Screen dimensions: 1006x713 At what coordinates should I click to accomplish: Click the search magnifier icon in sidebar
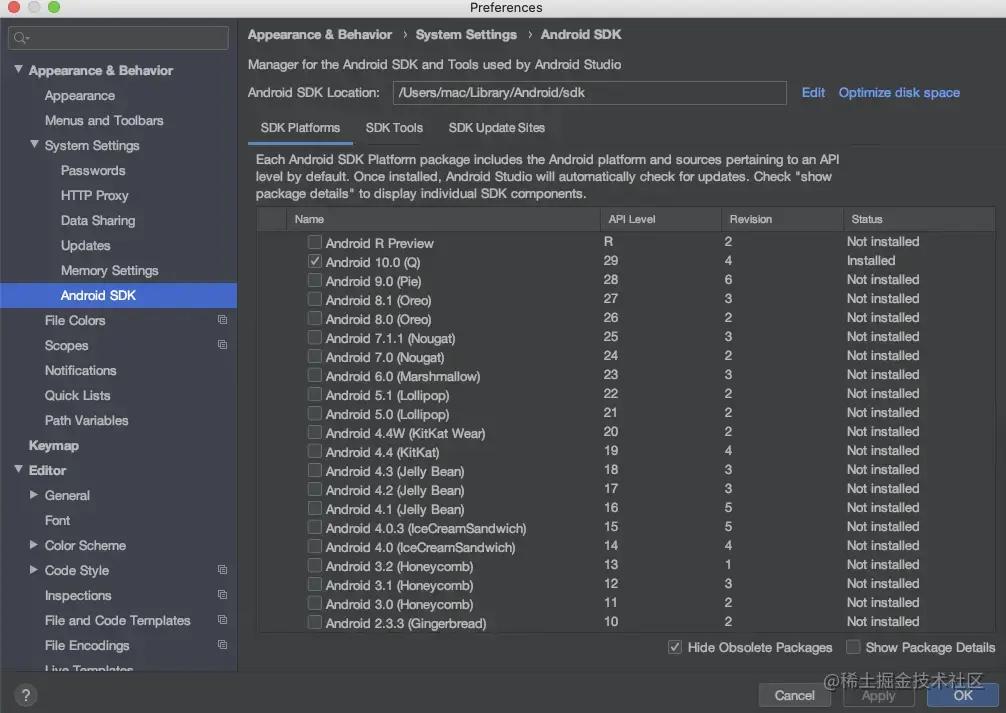pyautogui.click(x=21, y=38)
